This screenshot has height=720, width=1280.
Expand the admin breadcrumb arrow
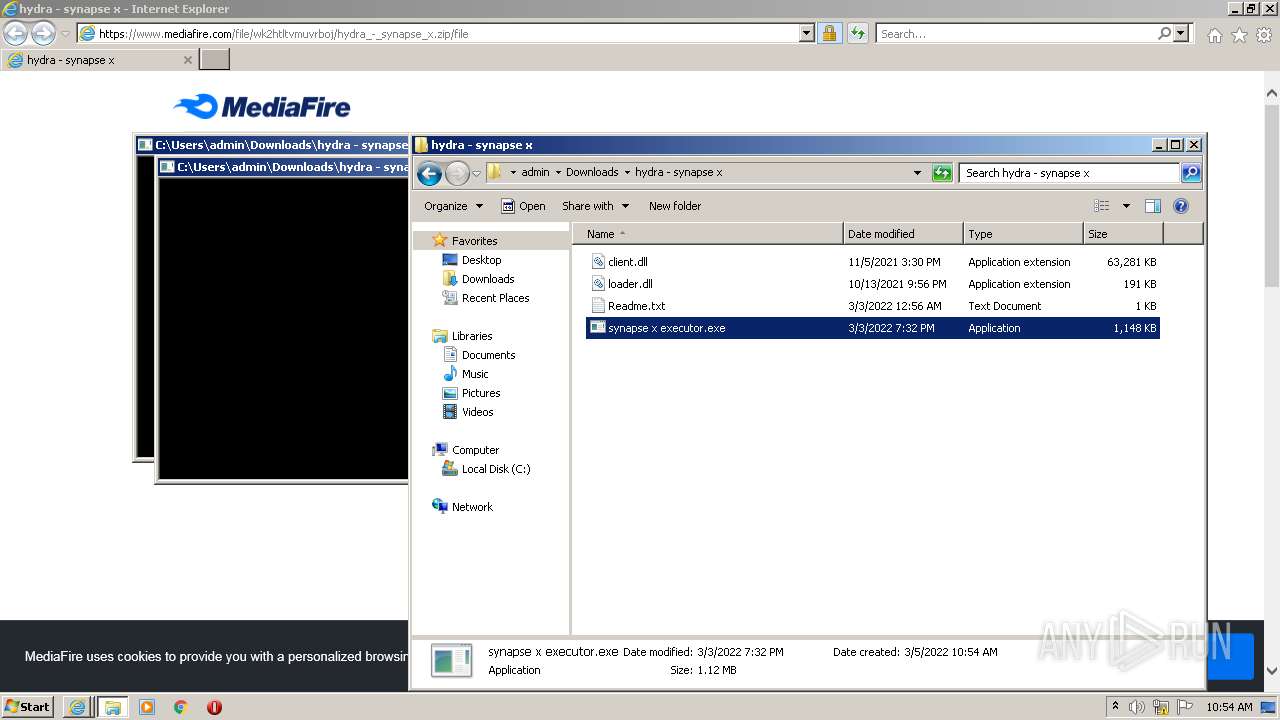[558, 172]
